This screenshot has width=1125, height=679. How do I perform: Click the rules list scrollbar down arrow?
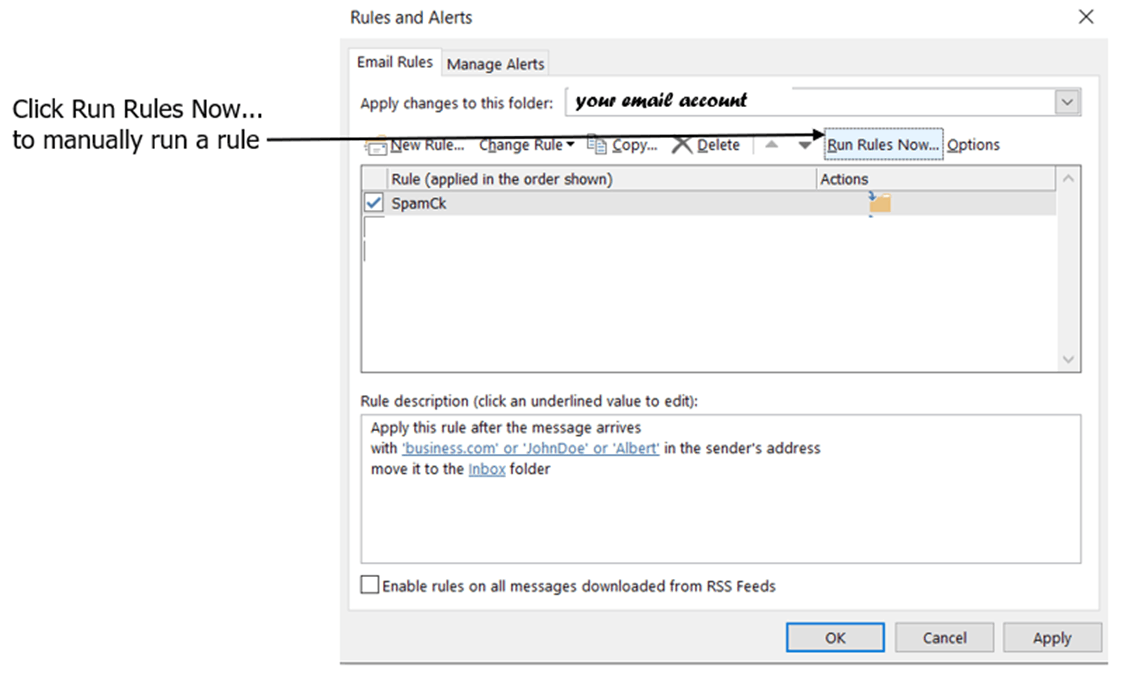tap(1068, 360)
